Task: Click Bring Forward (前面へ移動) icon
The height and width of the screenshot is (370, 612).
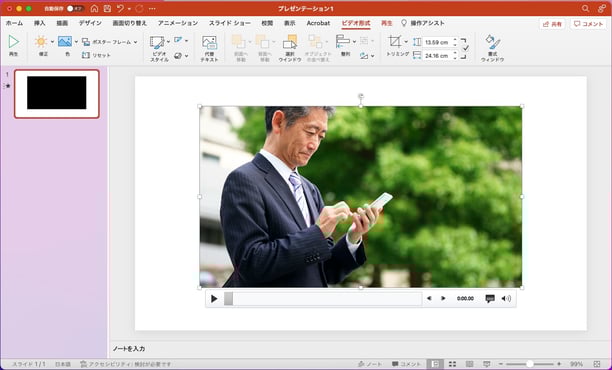Action: click(x=238, y=41)
